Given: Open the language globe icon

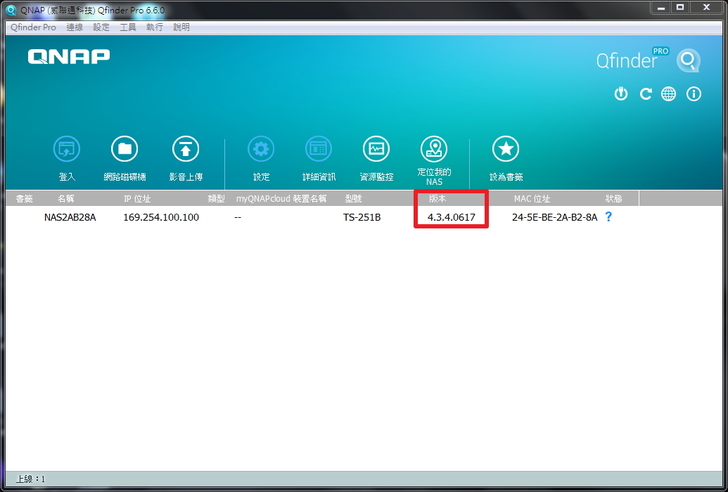Looking at the screenshot, I should click(668, 94).
